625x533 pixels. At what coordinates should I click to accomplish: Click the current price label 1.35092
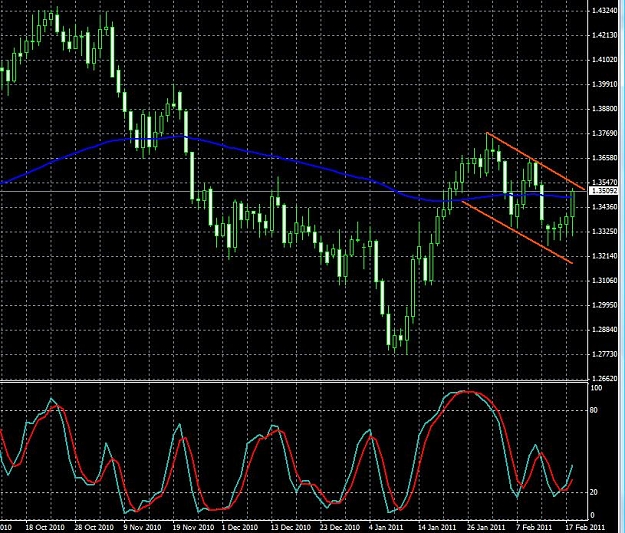coord(604,191)
